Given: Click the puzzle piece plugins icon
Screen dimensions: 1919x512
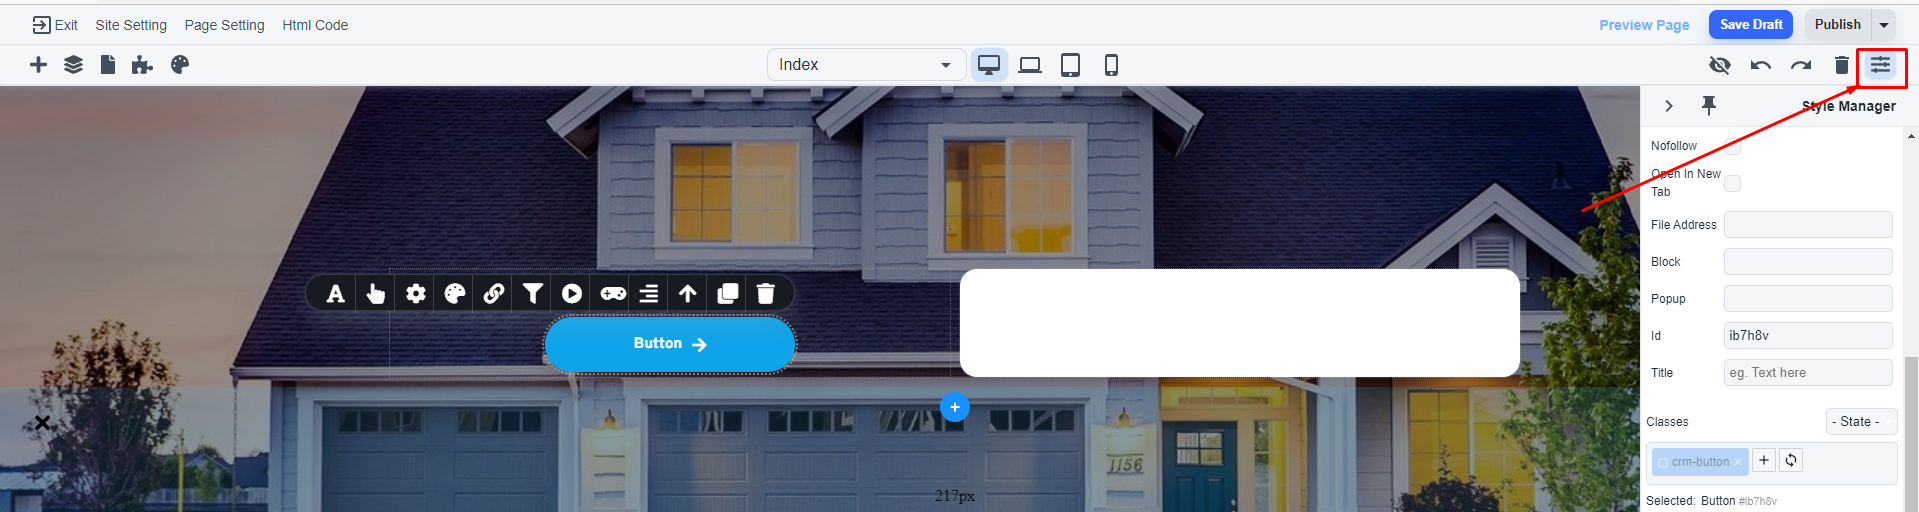Looking at the screenshot, I should coord(142,65).
